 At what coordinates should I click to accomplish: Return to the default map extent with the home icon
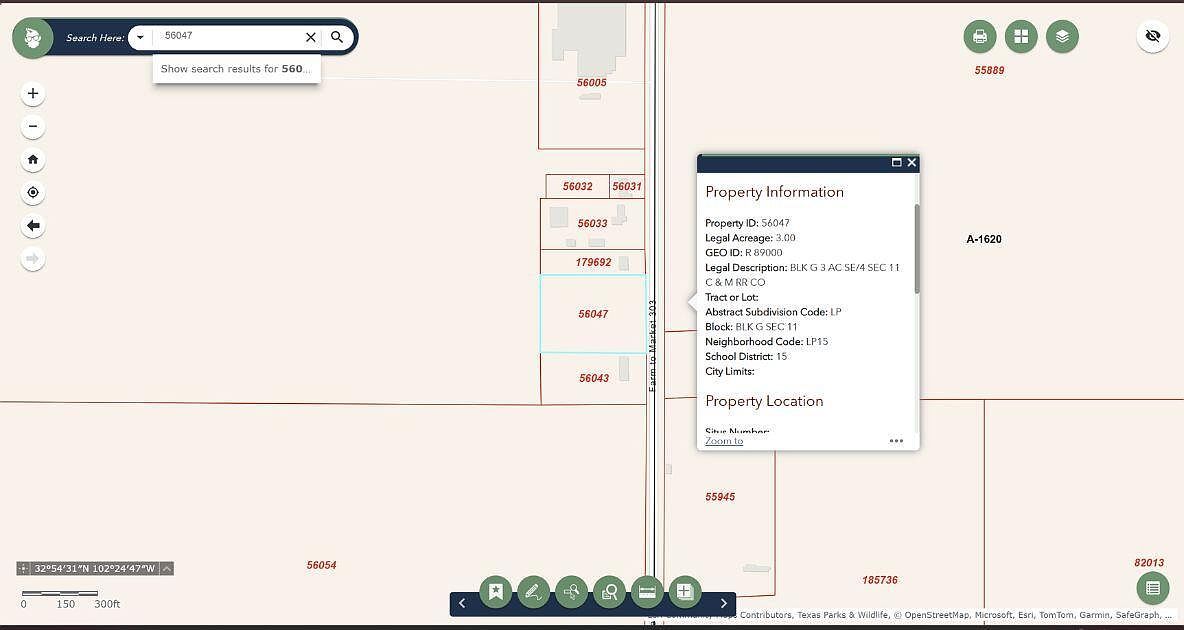(32, 159)
